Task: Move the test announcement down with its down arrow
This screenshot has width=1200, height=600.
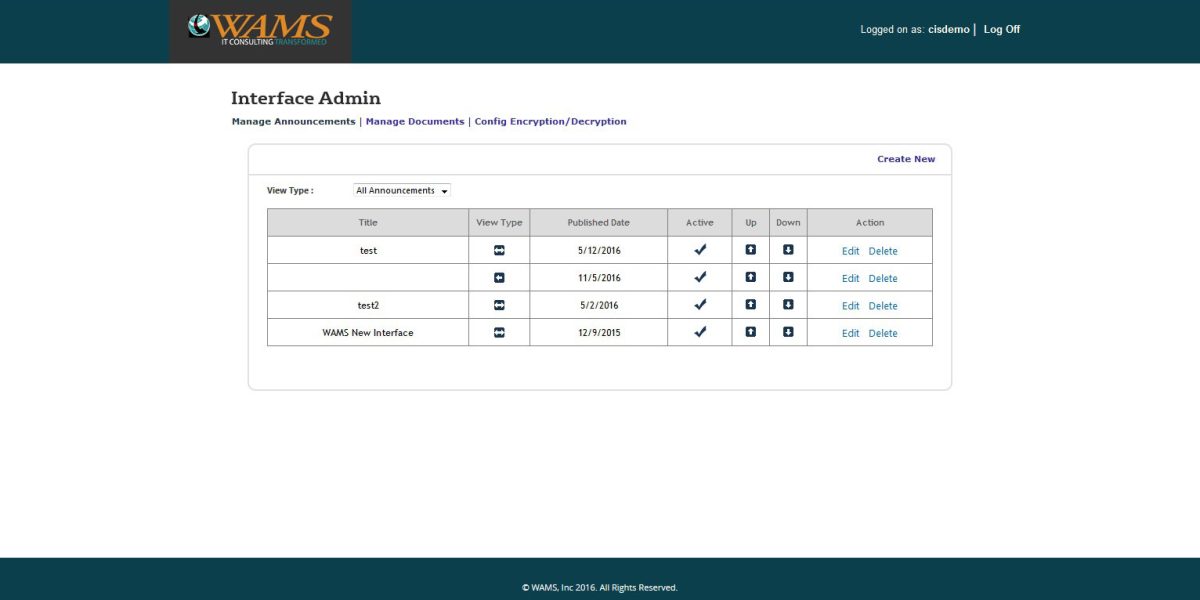Action: coord(788,249)
